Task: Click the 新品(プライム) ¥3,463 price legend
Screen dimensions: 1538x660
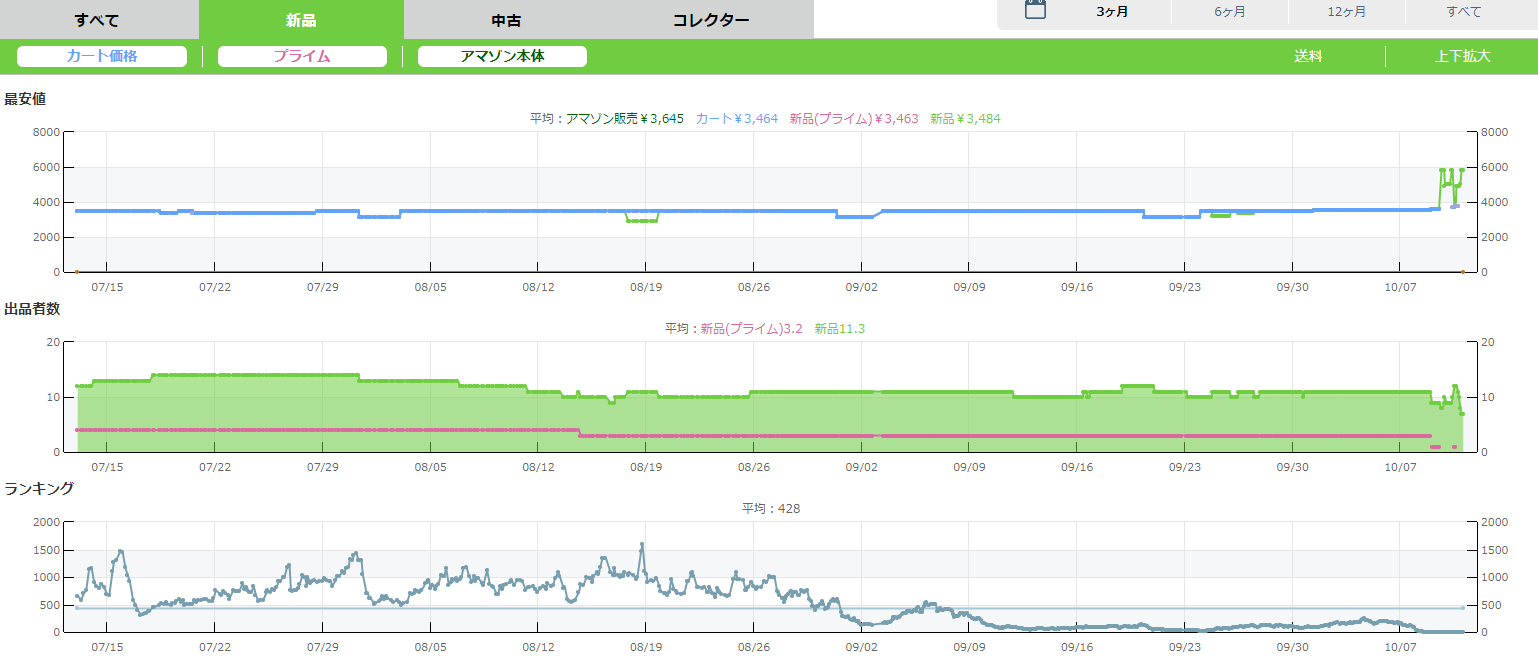Action: (853, 118)
